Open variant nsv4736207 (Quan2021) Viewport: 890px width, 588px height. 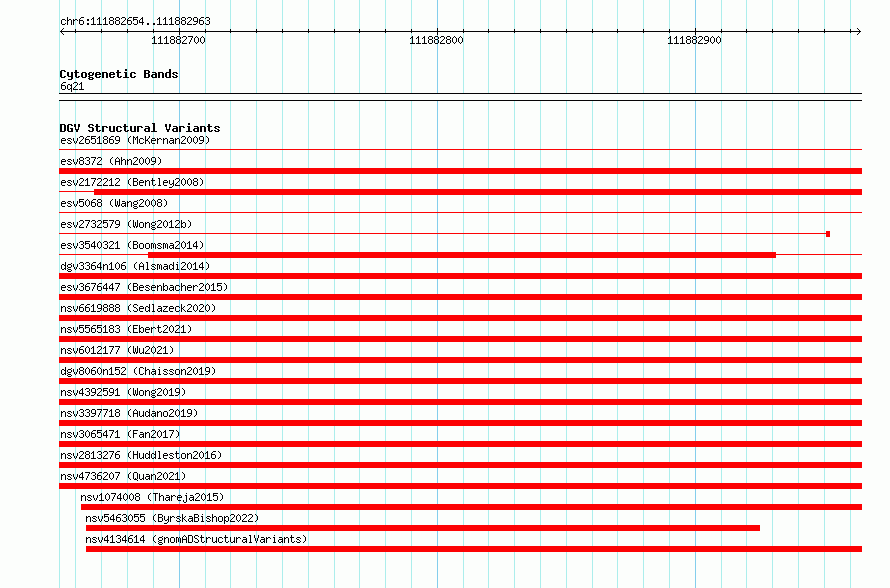tap(123, 476)
